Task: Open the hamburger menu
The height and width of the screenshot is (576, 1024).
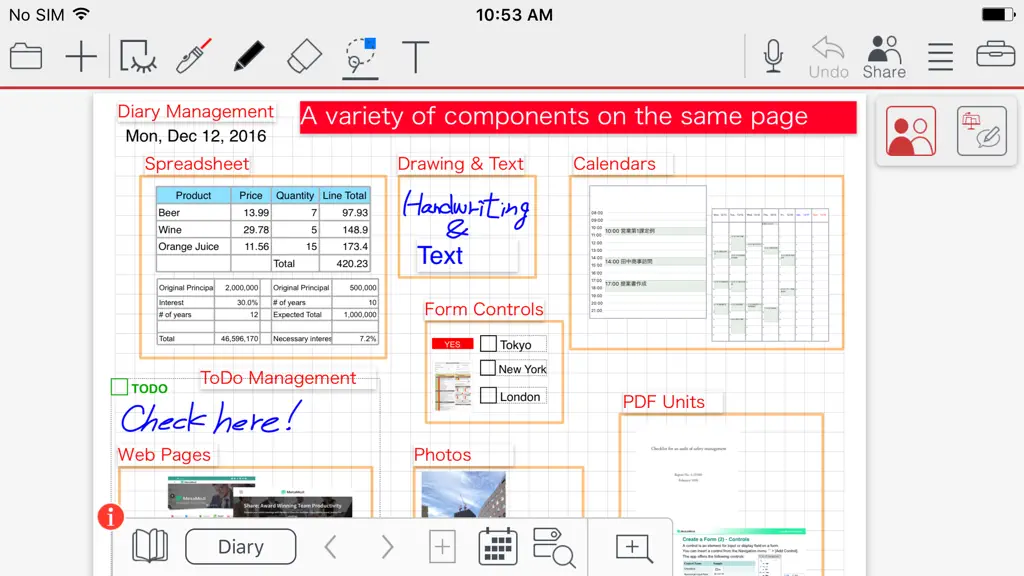Action: (940, 56)
